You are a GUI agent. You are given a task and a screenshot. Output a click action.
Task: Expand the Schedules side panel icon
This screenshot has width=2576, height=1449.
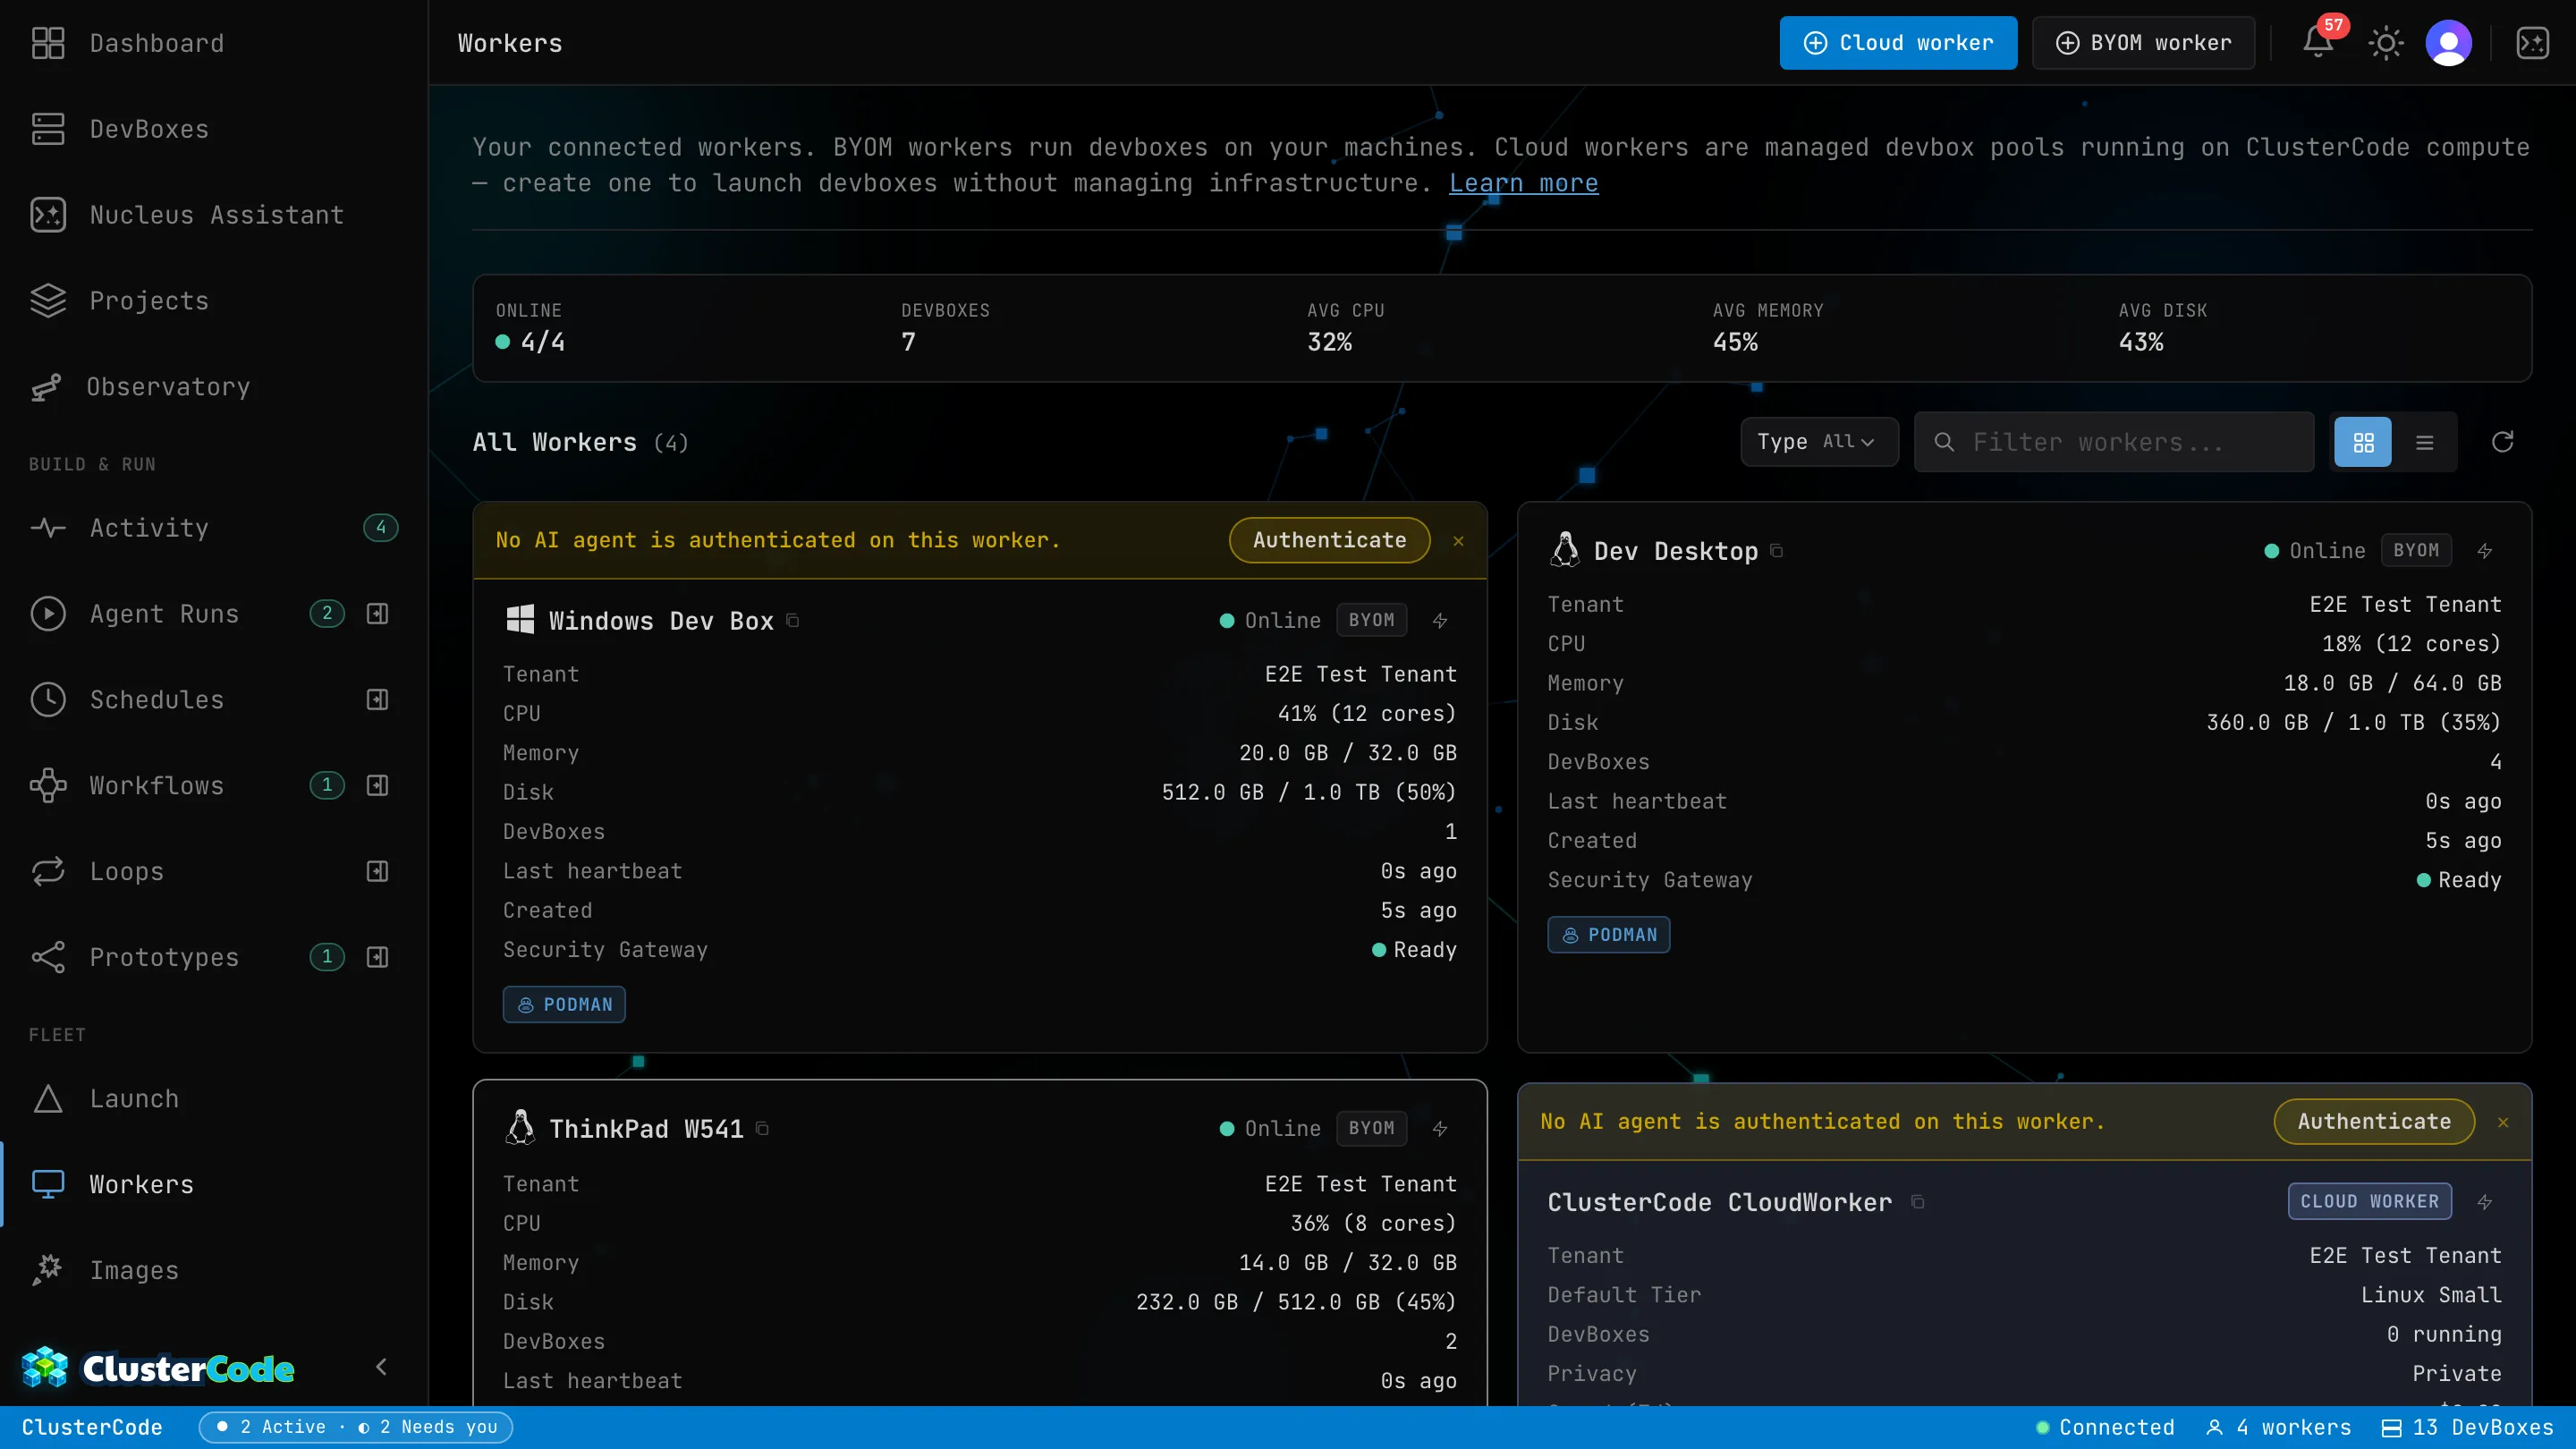click(x=377, y=700)
